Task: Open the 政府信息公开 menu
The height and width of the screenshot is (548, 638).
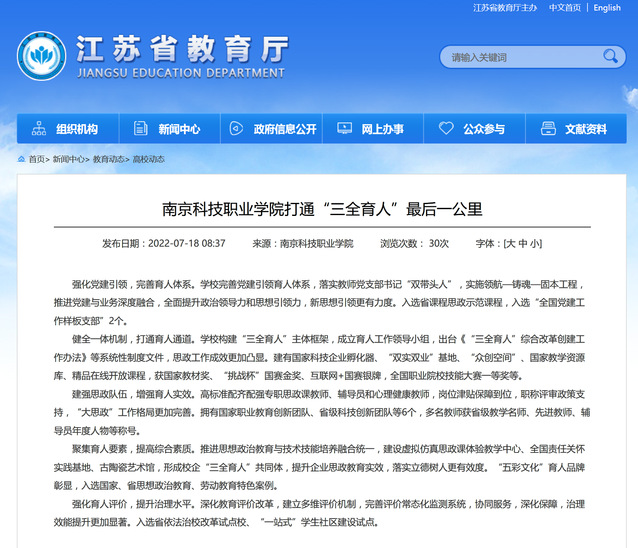Action: [x=271, y=129]
